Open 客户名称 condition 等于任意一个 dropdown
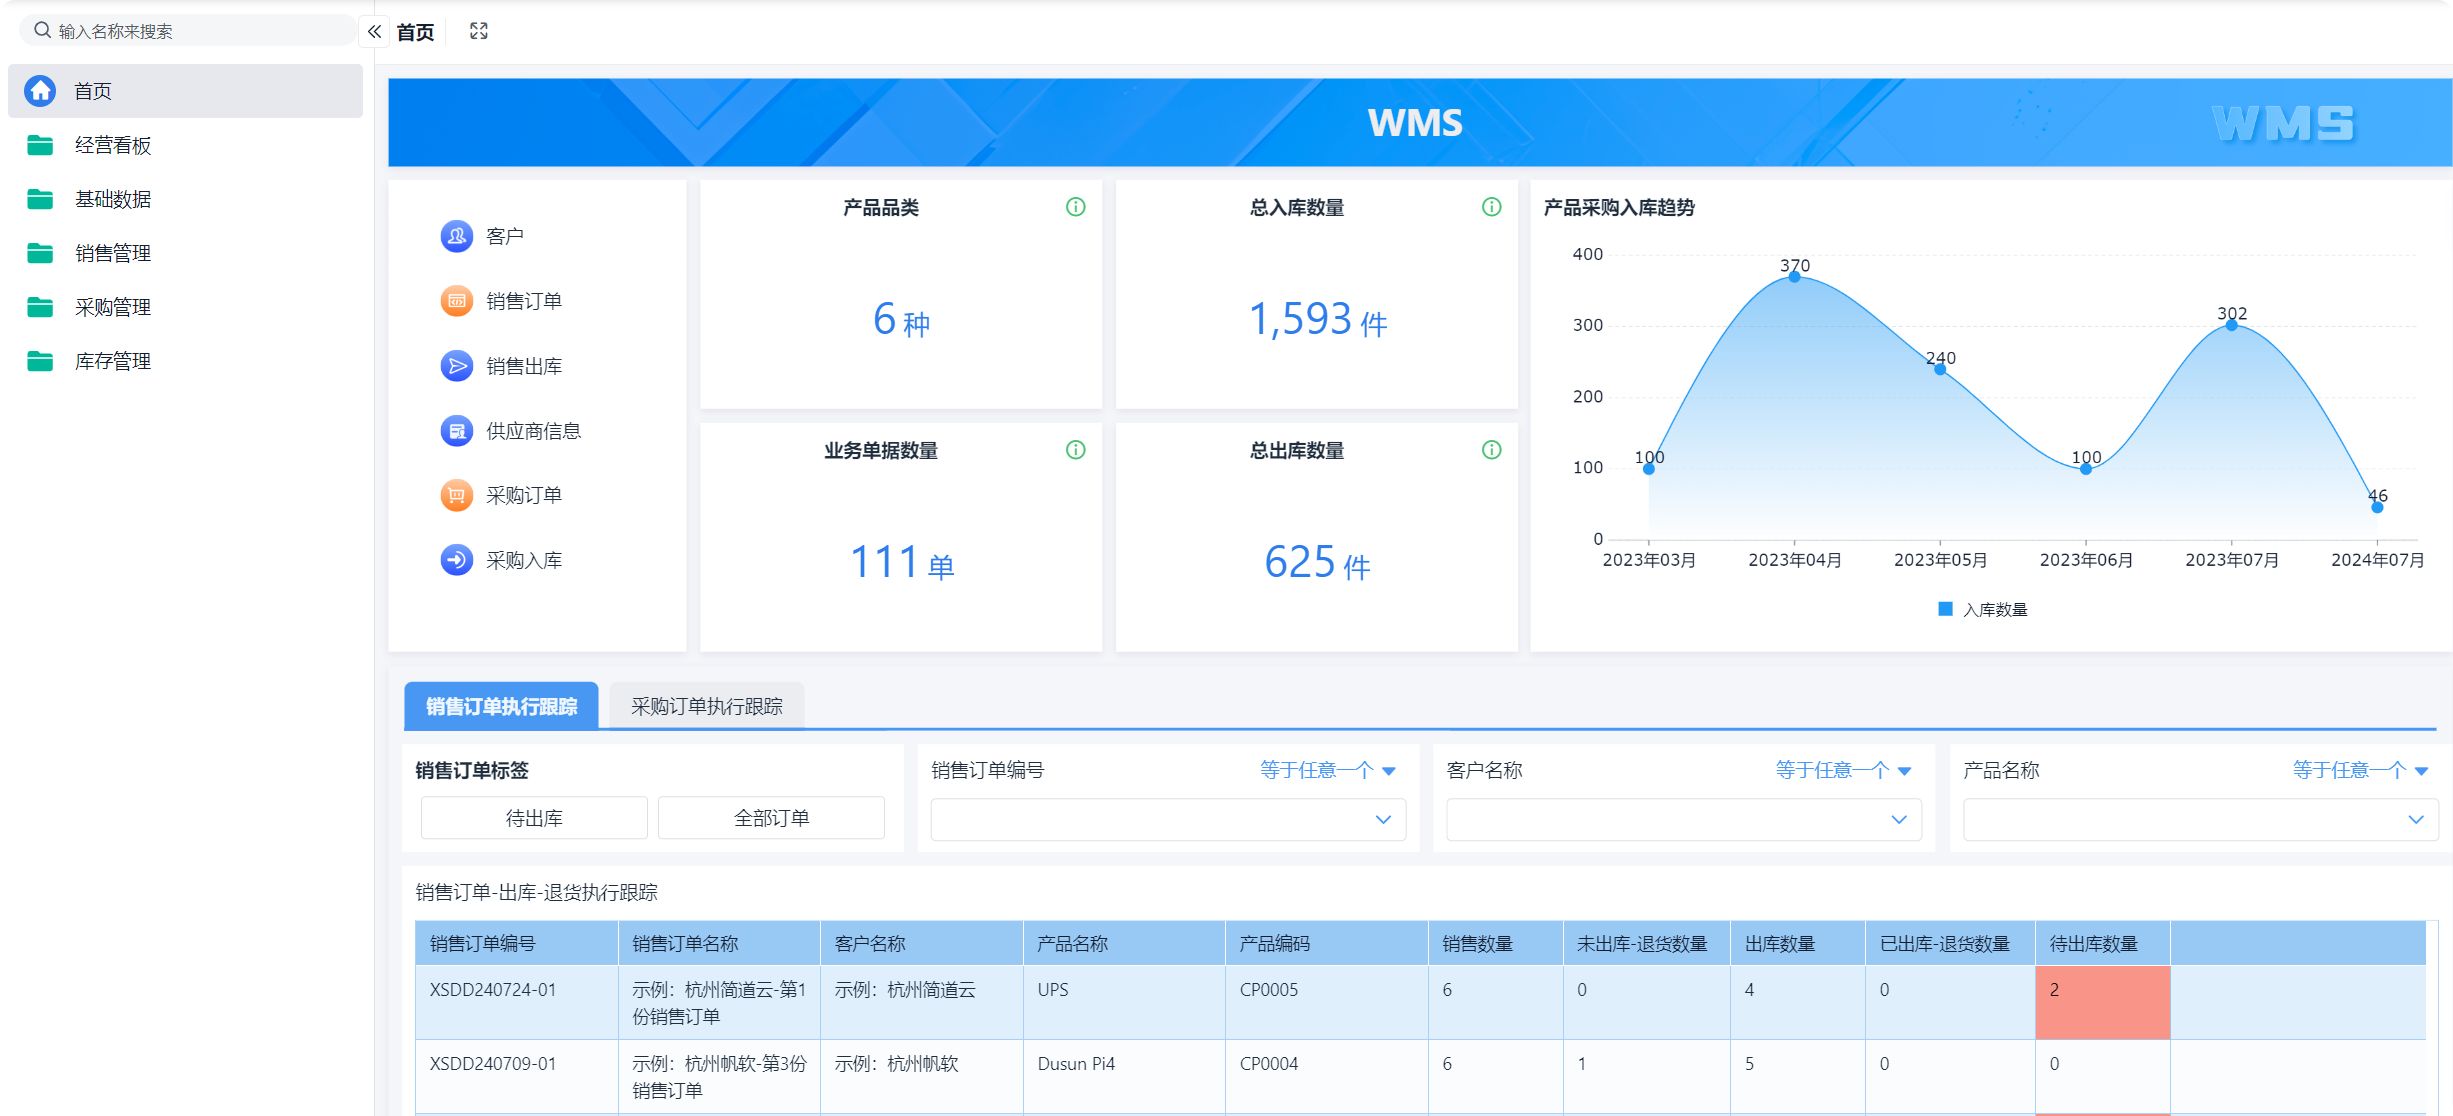 (x=1843, y=770)
